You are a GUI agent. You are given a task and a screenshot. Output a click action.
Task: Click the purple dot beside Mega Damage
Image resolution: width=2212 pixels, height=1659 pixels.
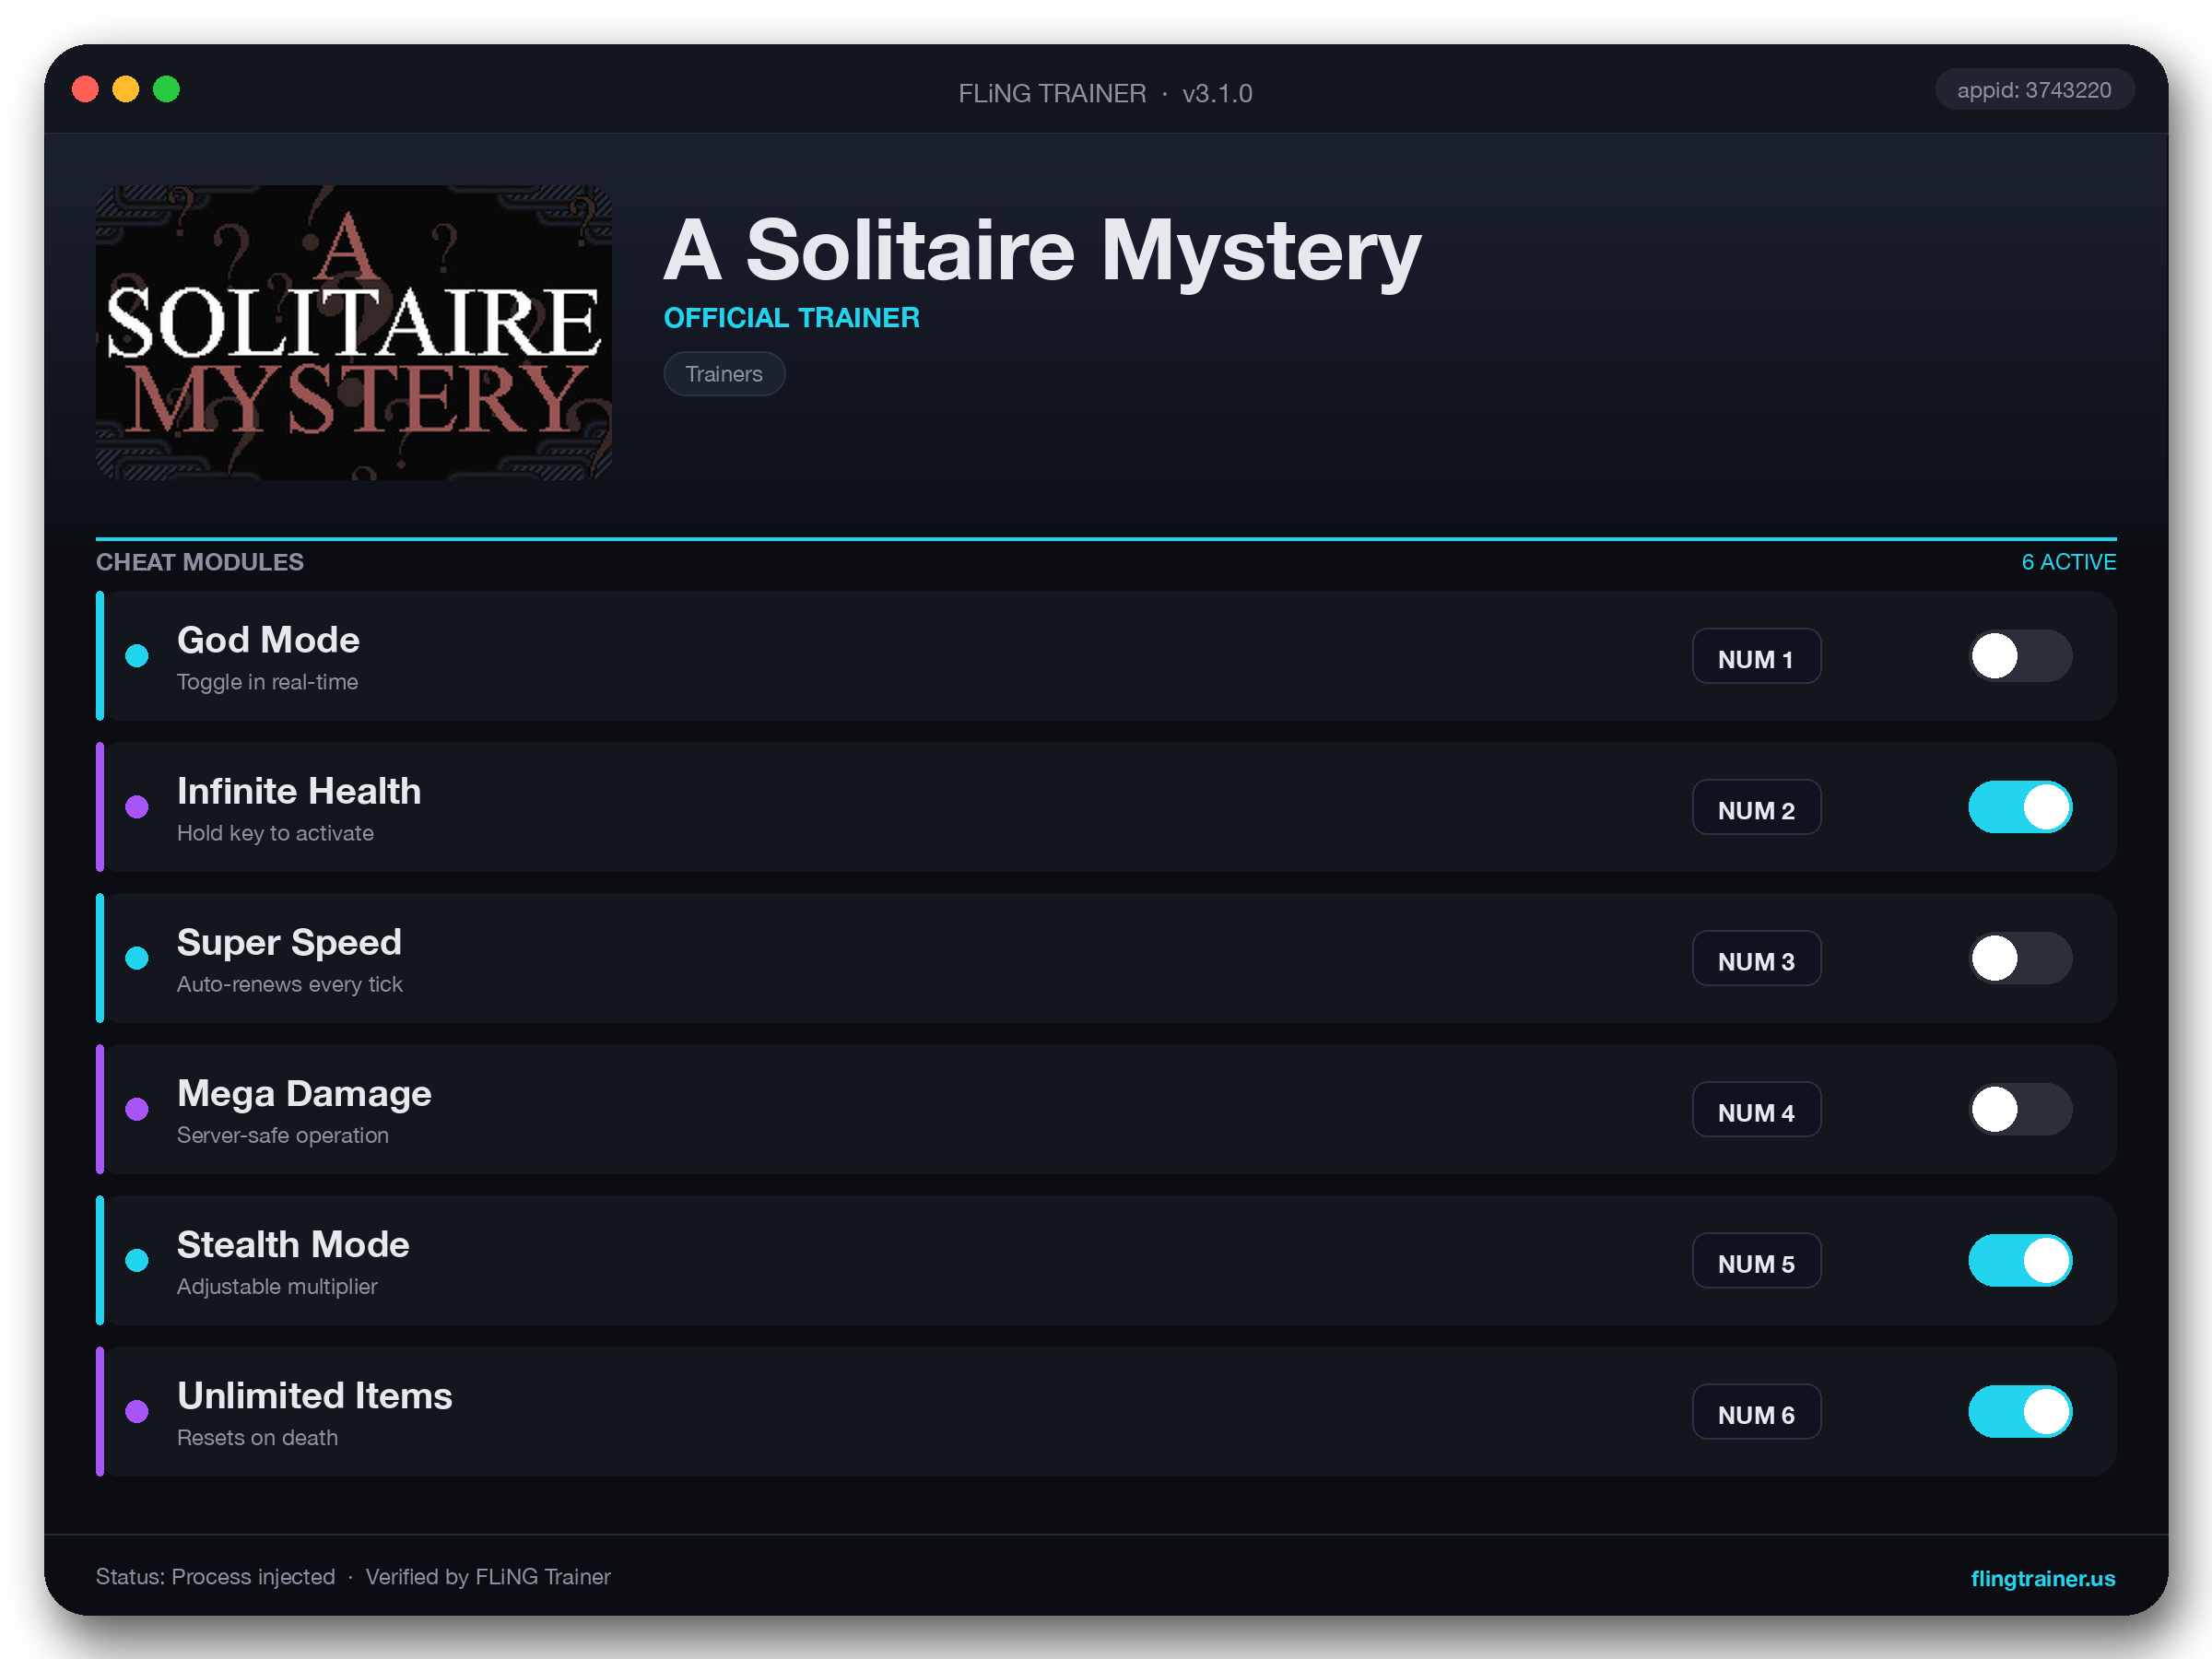(x=137, y=1109)
